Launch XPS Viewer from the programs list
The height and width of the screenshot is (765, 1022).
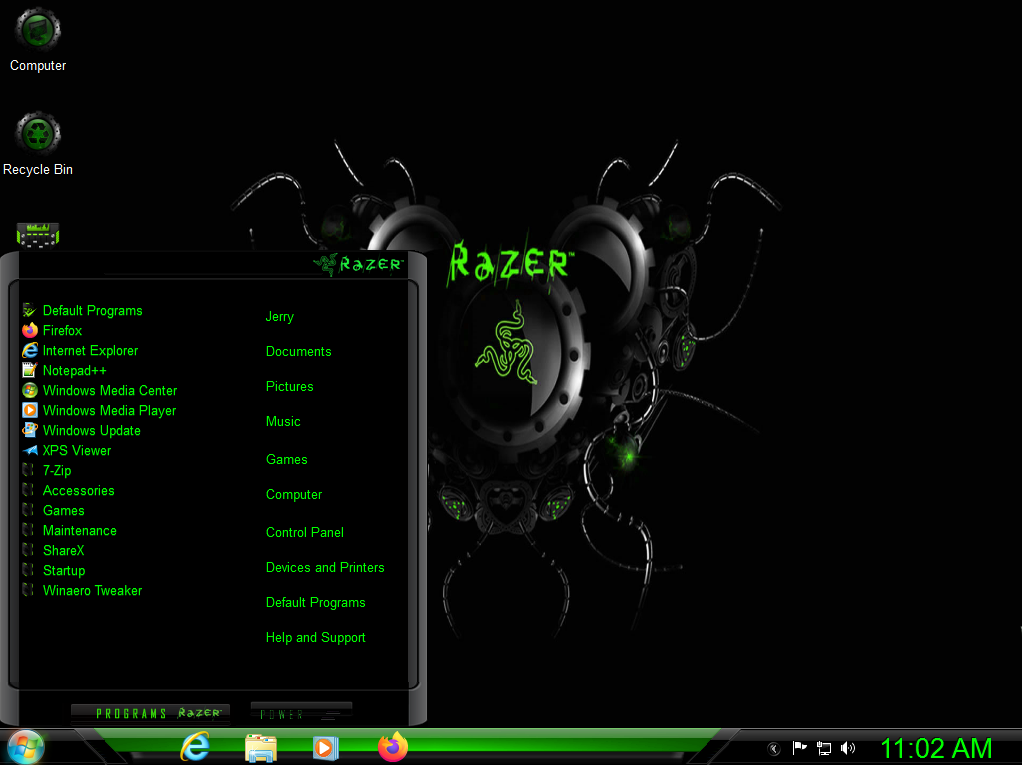click(x=66, y=450)
